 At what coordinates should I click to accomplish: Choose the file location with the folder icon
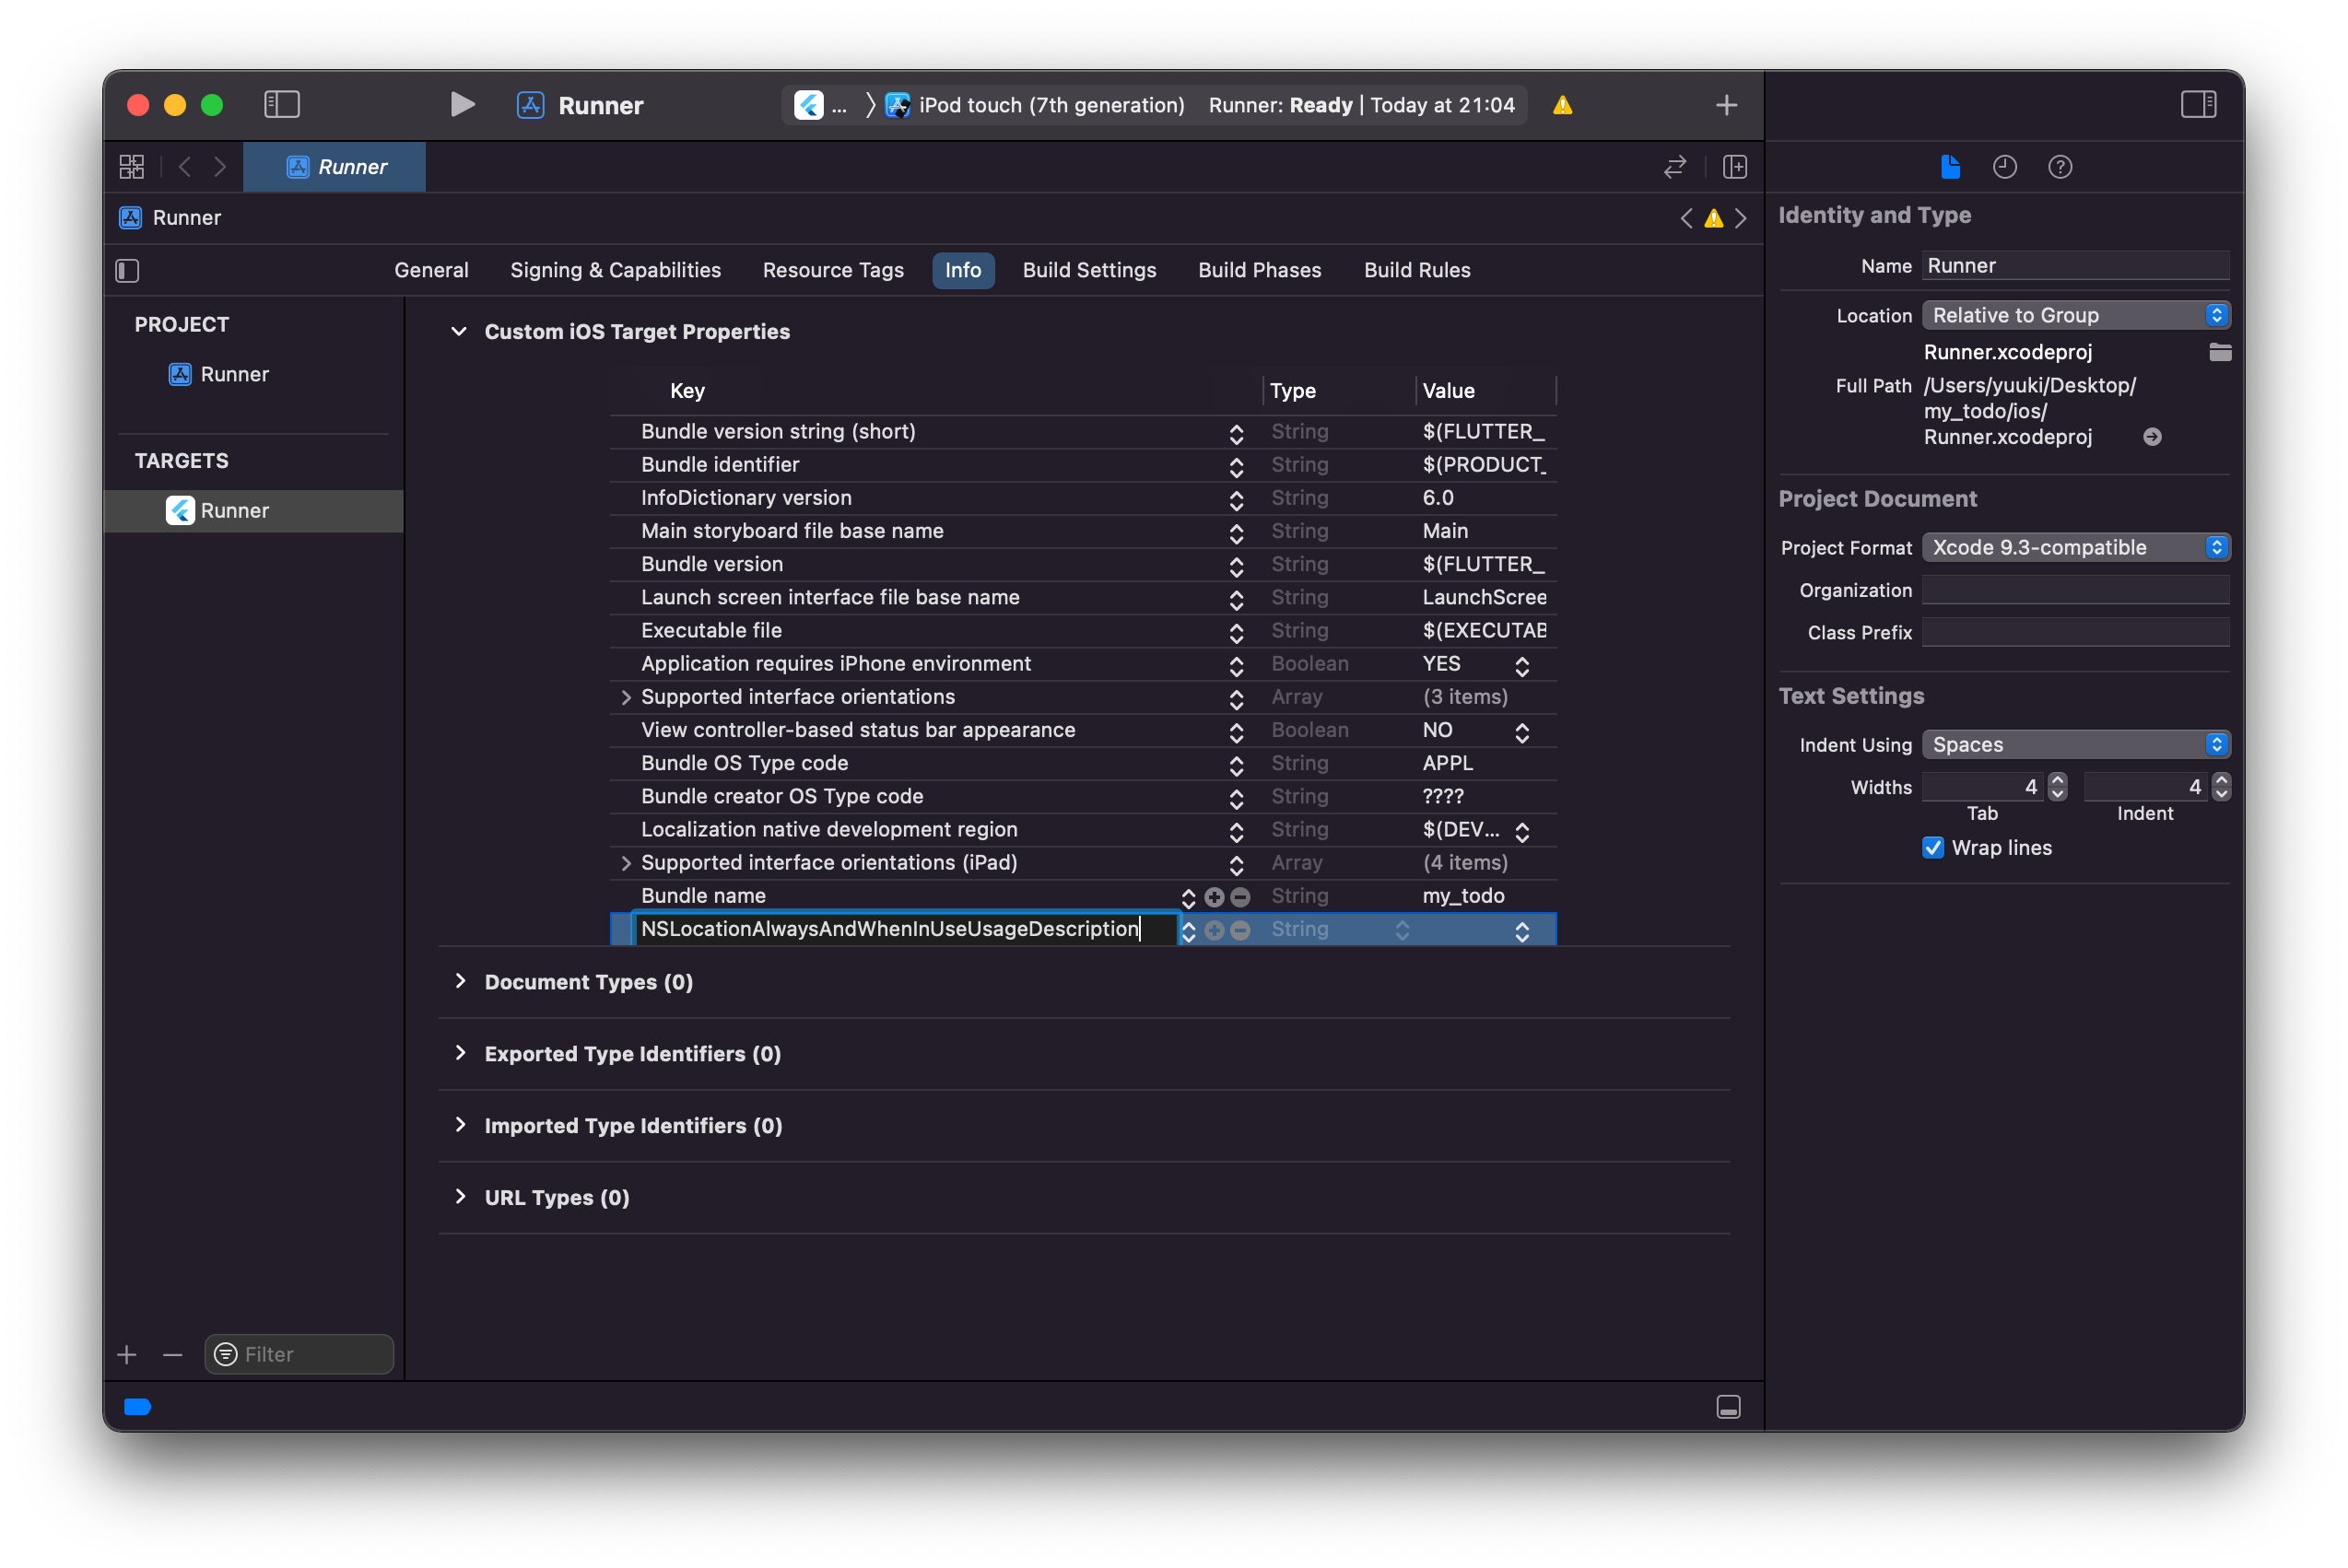coord(2220,352)
